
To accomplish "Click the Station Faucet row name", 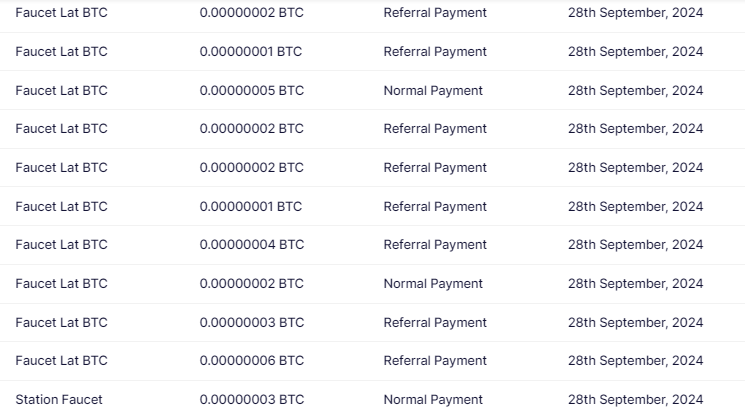I will pyautogui.click(x=59, y=399).
